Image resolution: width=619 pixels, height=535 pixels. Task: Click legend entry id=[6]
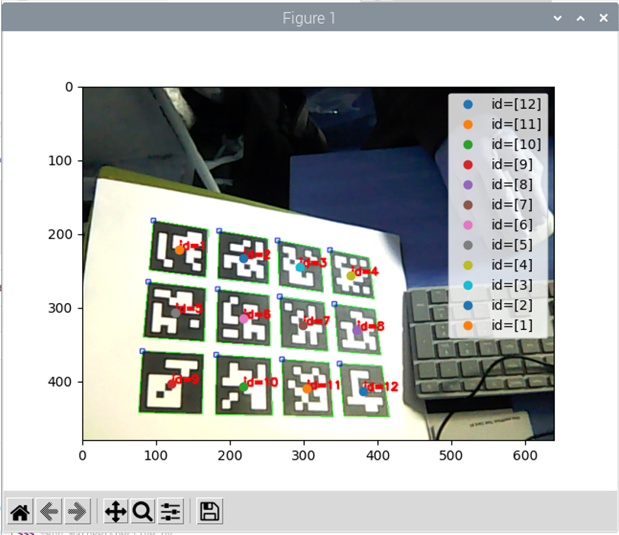(x=498, y=225)
